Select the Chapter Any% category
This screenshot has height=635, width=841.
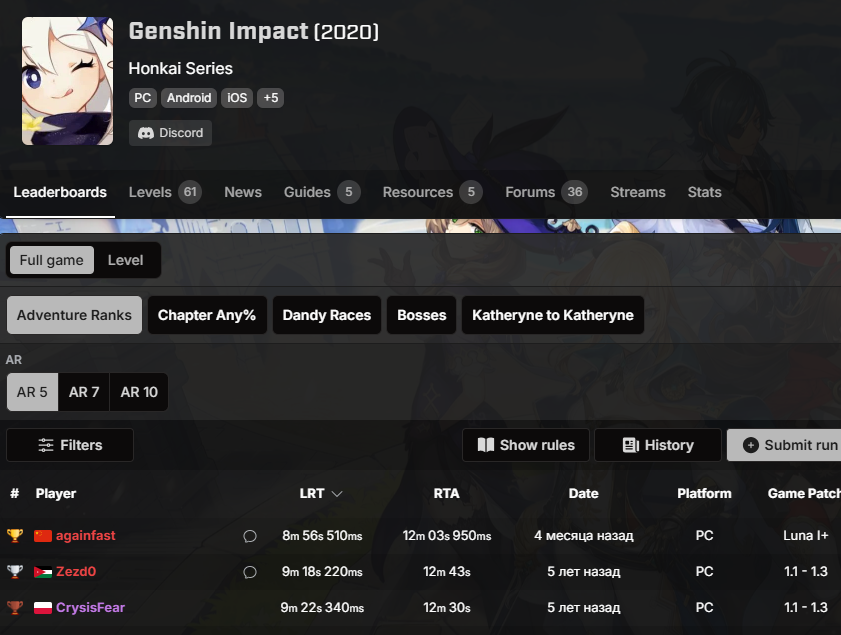tap(207, 315)
